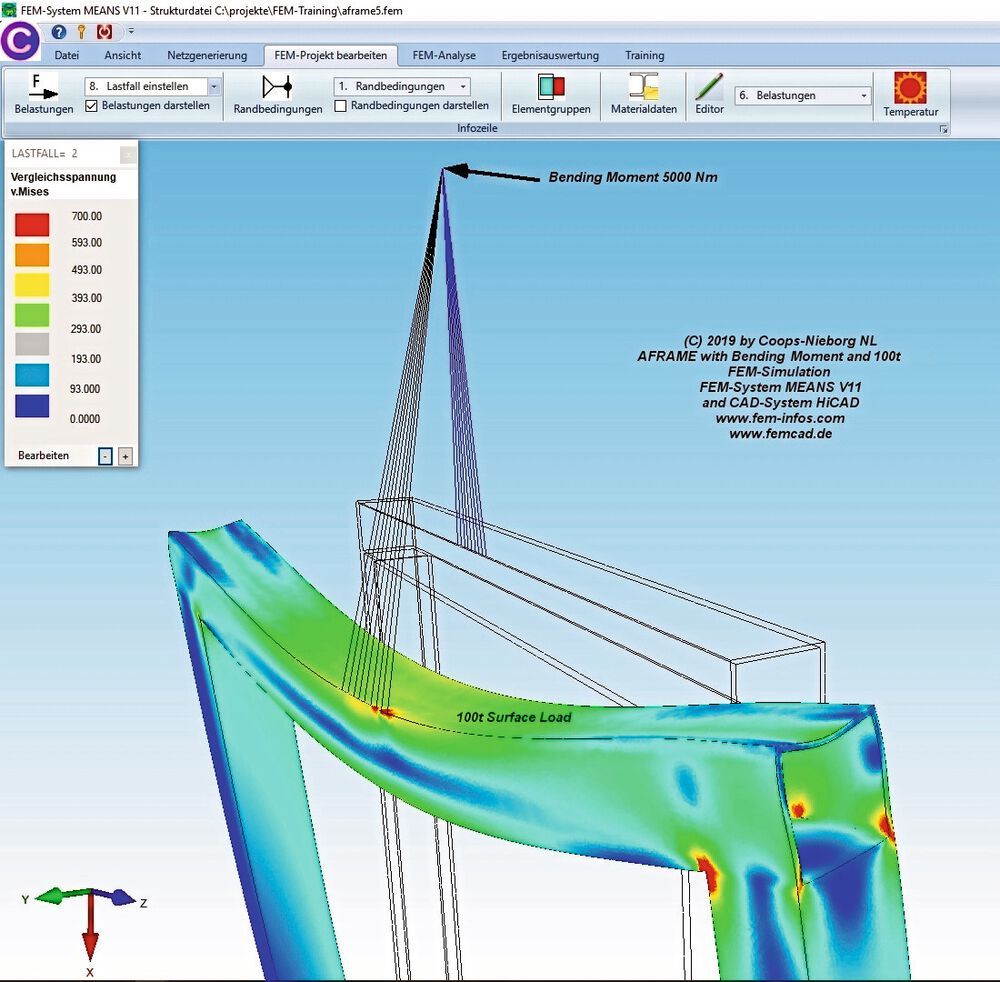
Task: Click the red power icon in quick toolbar
Action: tap(105, 31)
